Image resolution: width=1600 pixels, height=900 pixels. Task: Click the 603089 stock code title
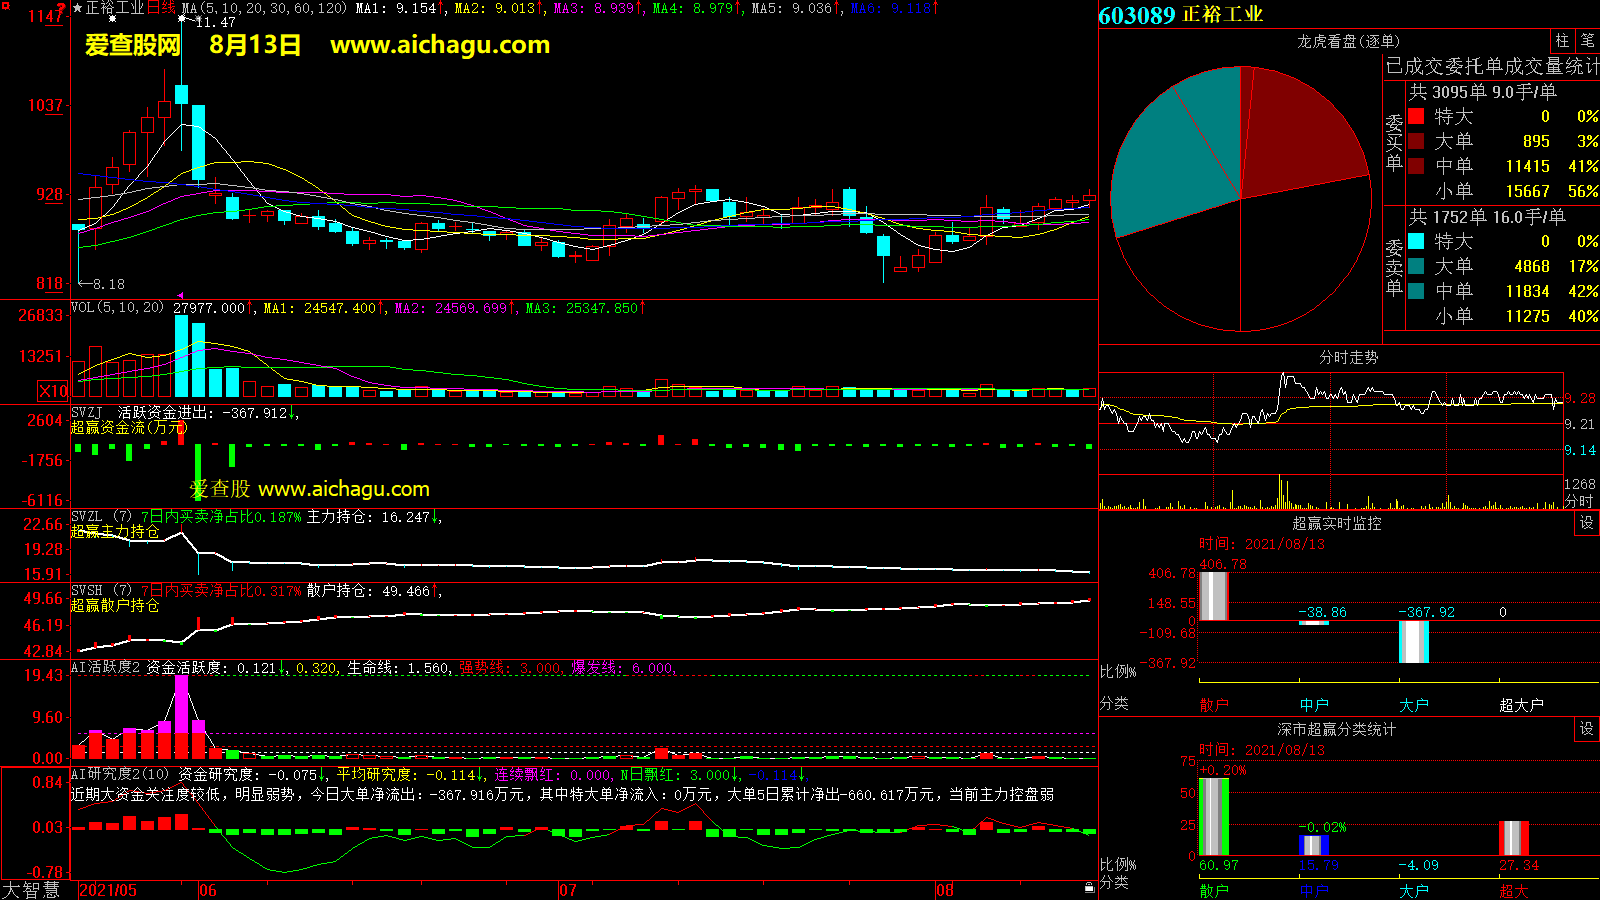pyautogui.click(x=1136, y=15)
